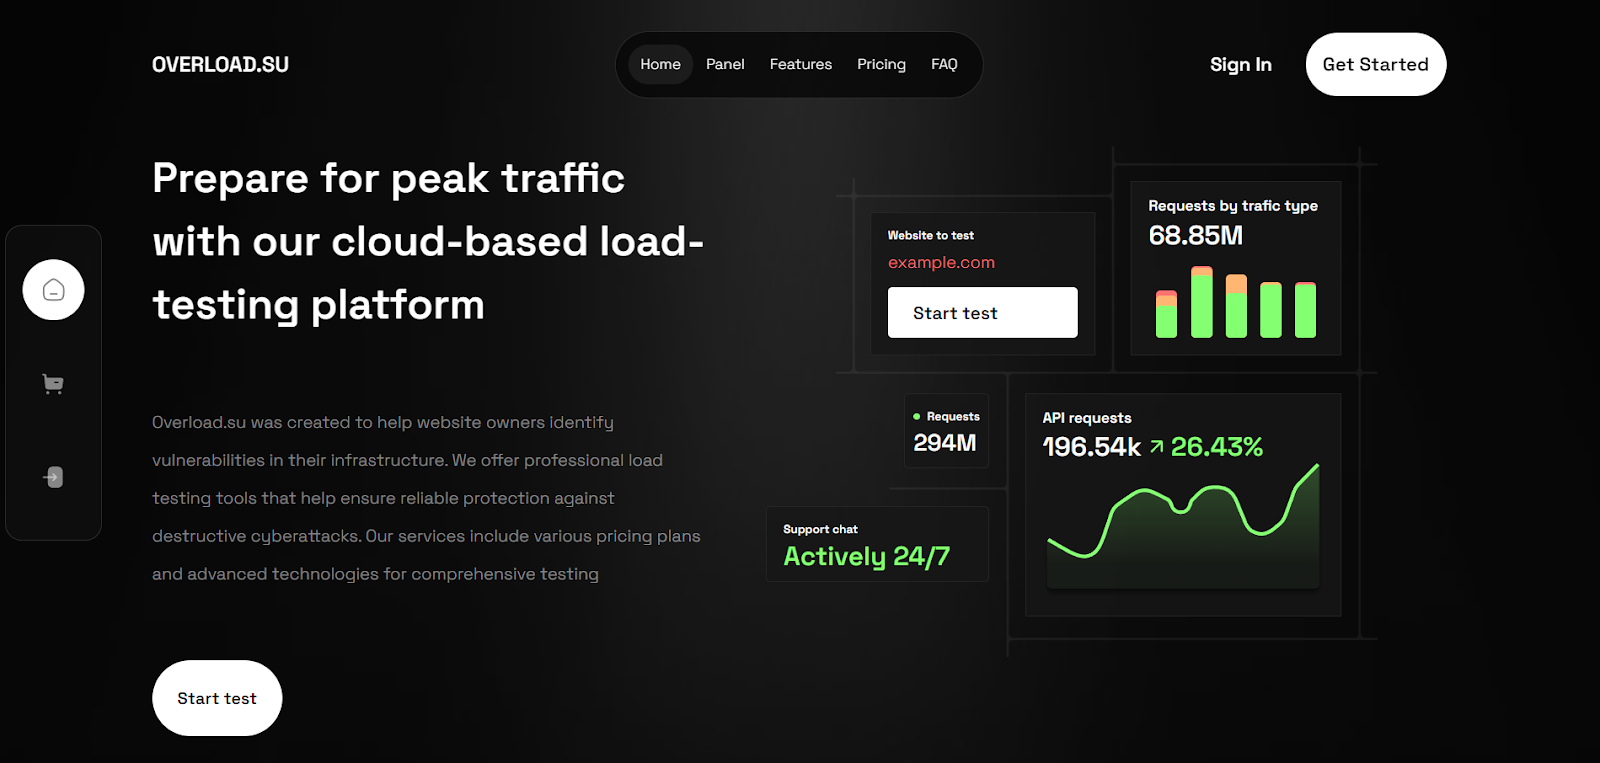Click the Support chat label
This screenshot has height=763, width=1600.
point(820,529)
